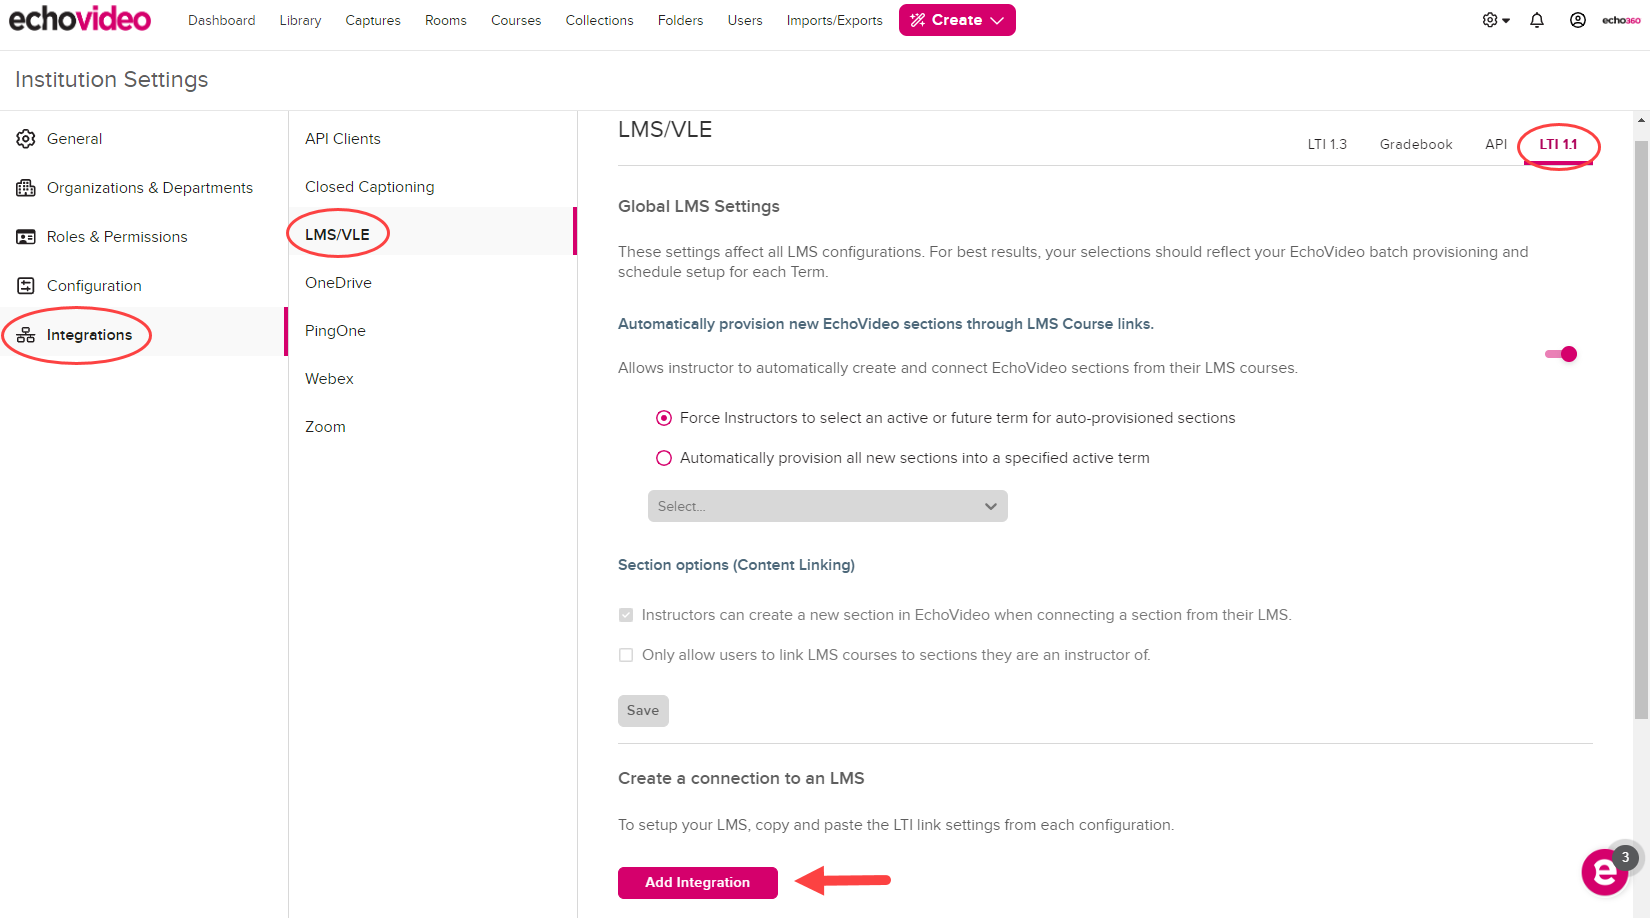This screenshot has height=918, width=1650.
Task: Open Users in top navigation
Action: pos(745,20)
